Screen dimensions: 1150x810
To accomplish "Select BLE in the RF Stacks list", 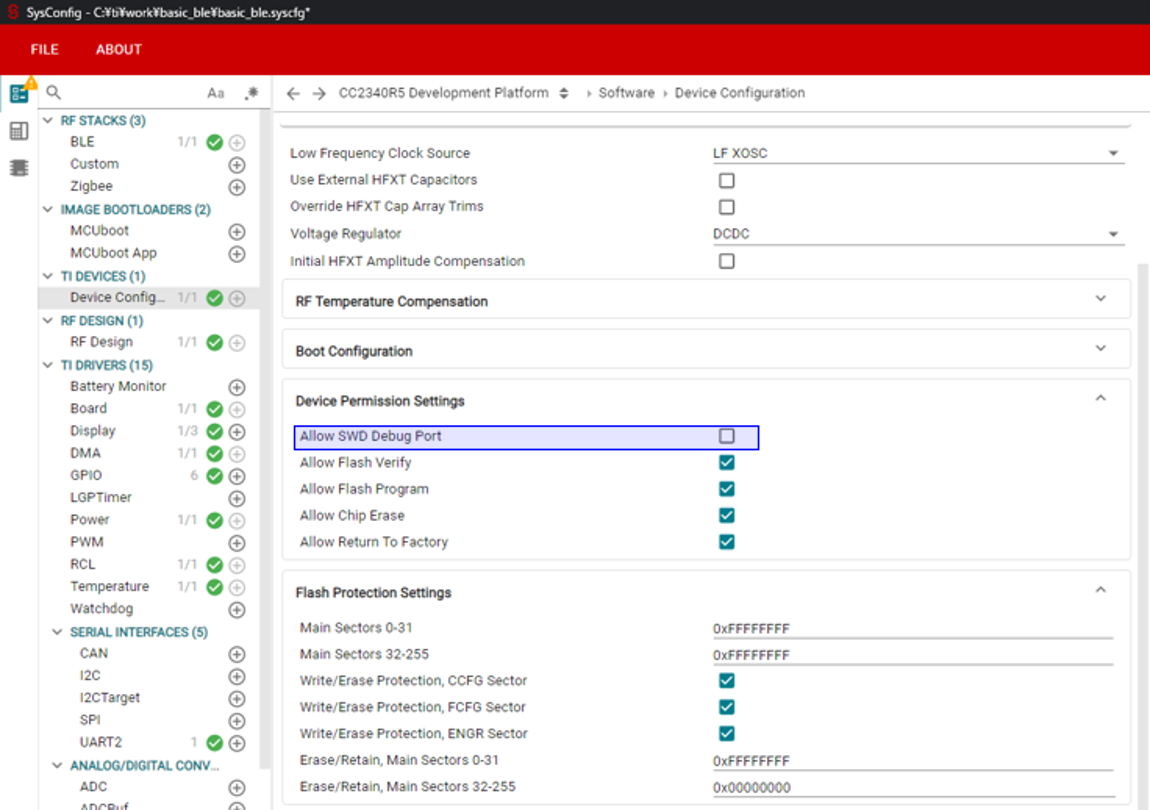I will coord(82,142).
